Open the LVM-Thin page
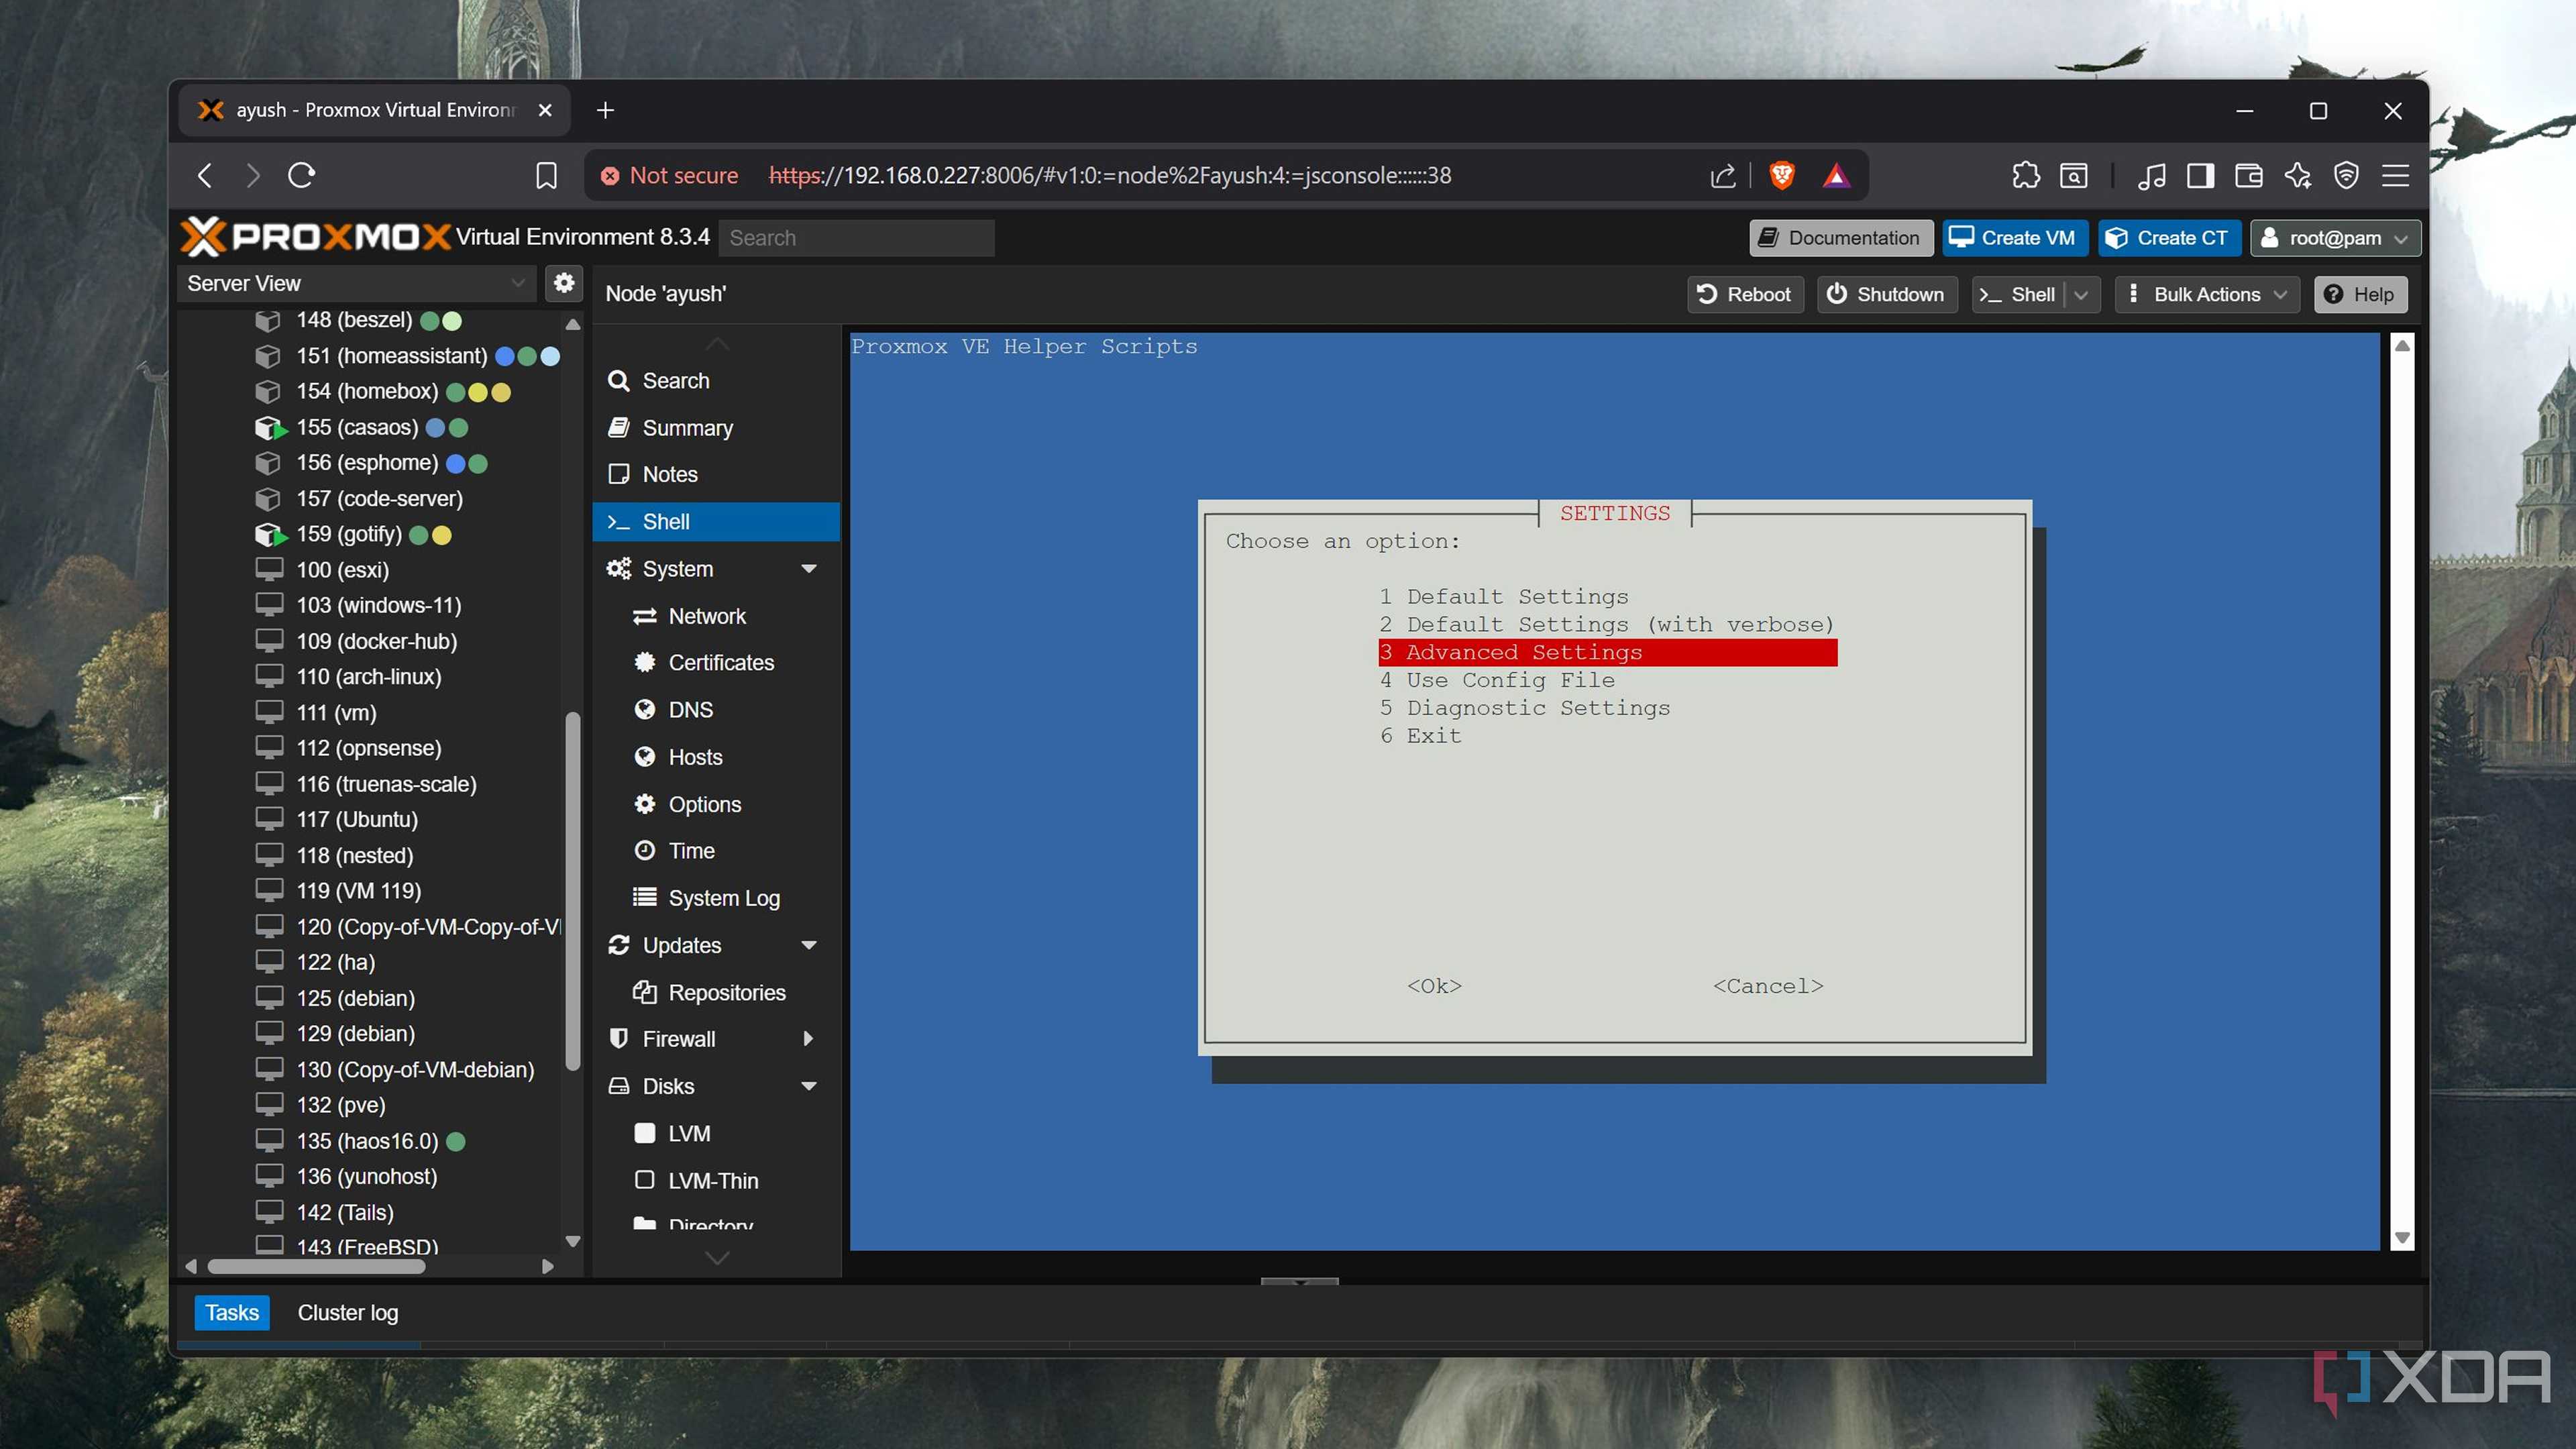This screenshot has height=1449, width=2576. (x=716, y=1181)
